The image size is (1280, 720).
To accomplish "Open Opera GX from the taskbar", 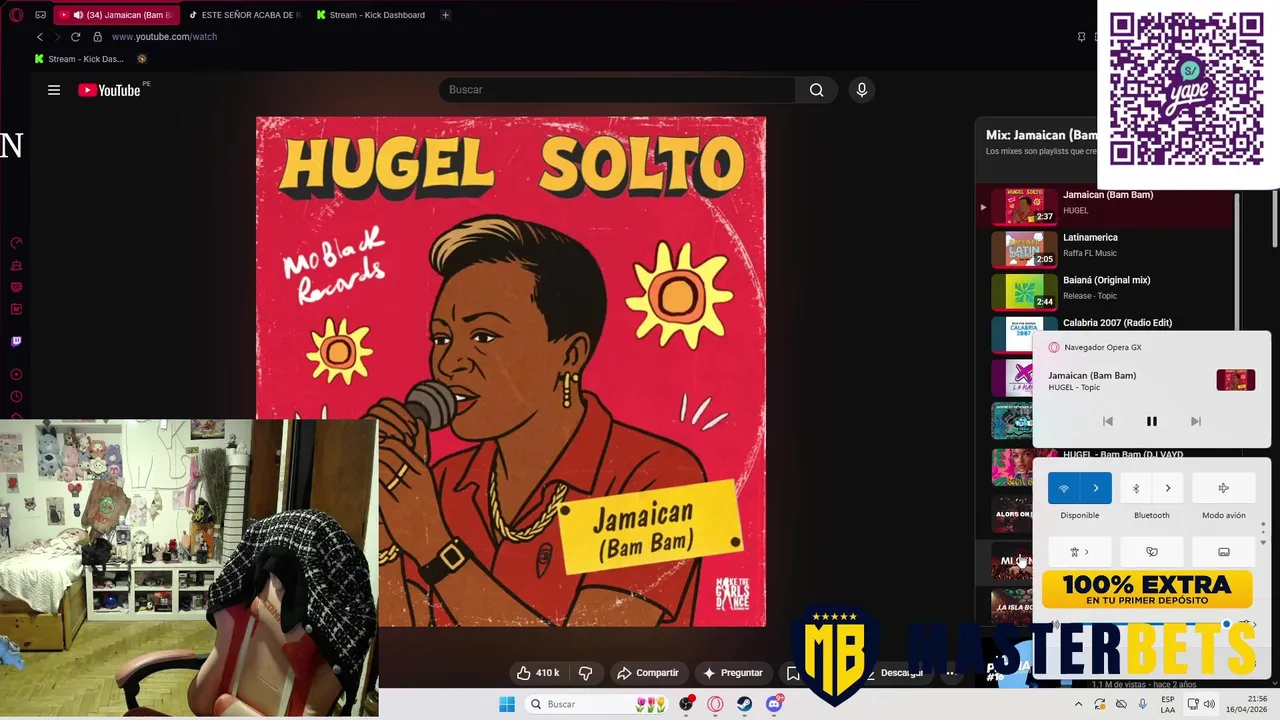I will point(715,704).
